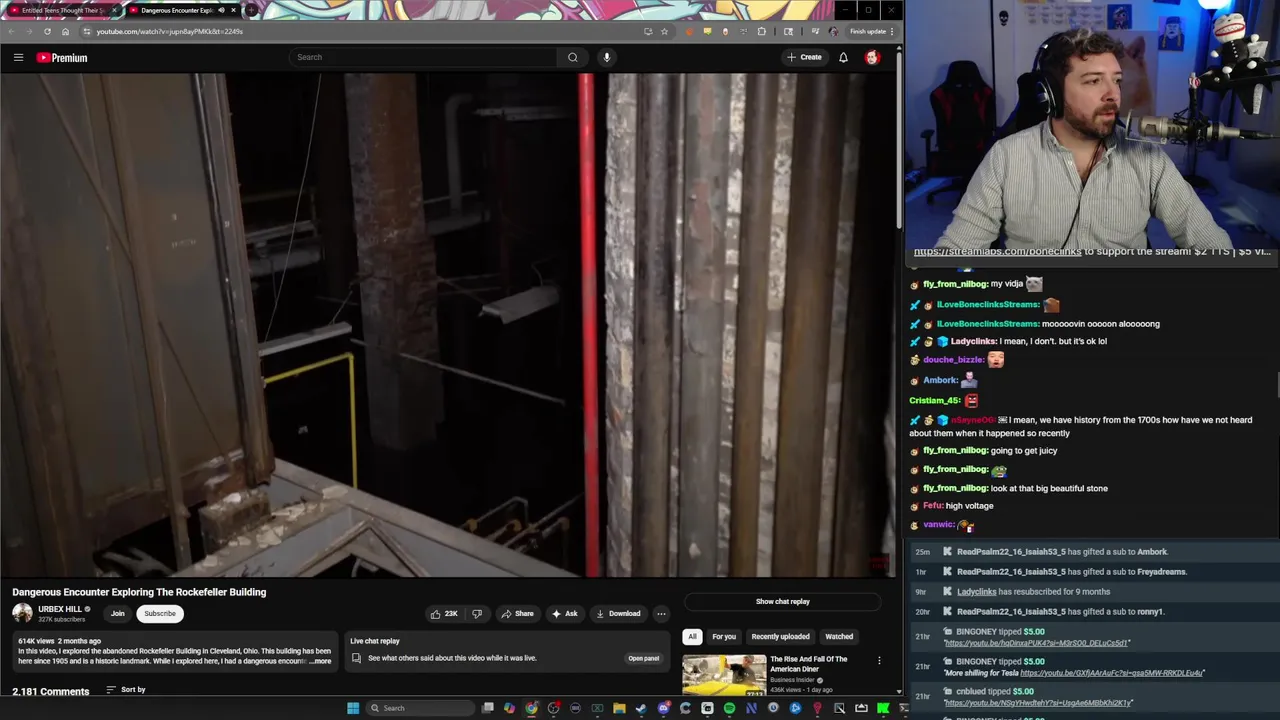
Task: Select the Watched filter chip
Action: tap(839, 637)
